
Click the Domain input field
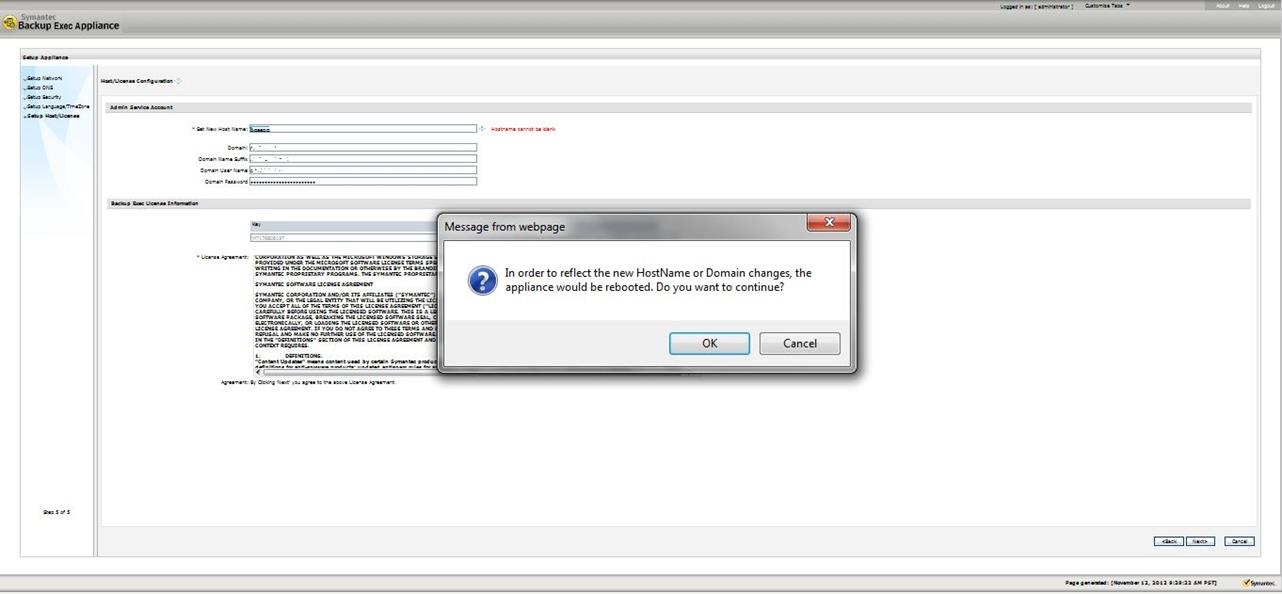click(x=363, y=148)
